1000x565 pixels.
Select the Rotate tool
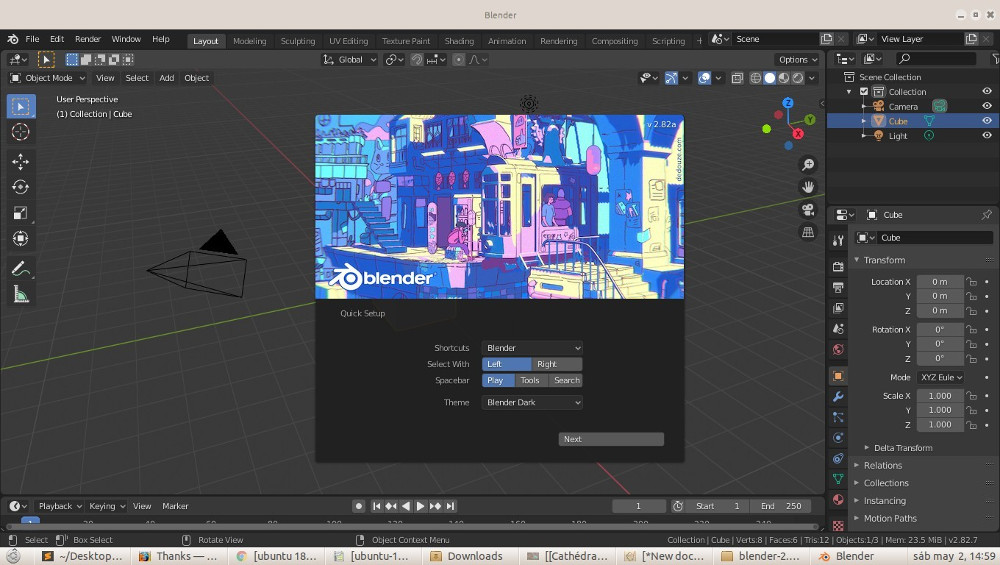[x=20, y=187]
